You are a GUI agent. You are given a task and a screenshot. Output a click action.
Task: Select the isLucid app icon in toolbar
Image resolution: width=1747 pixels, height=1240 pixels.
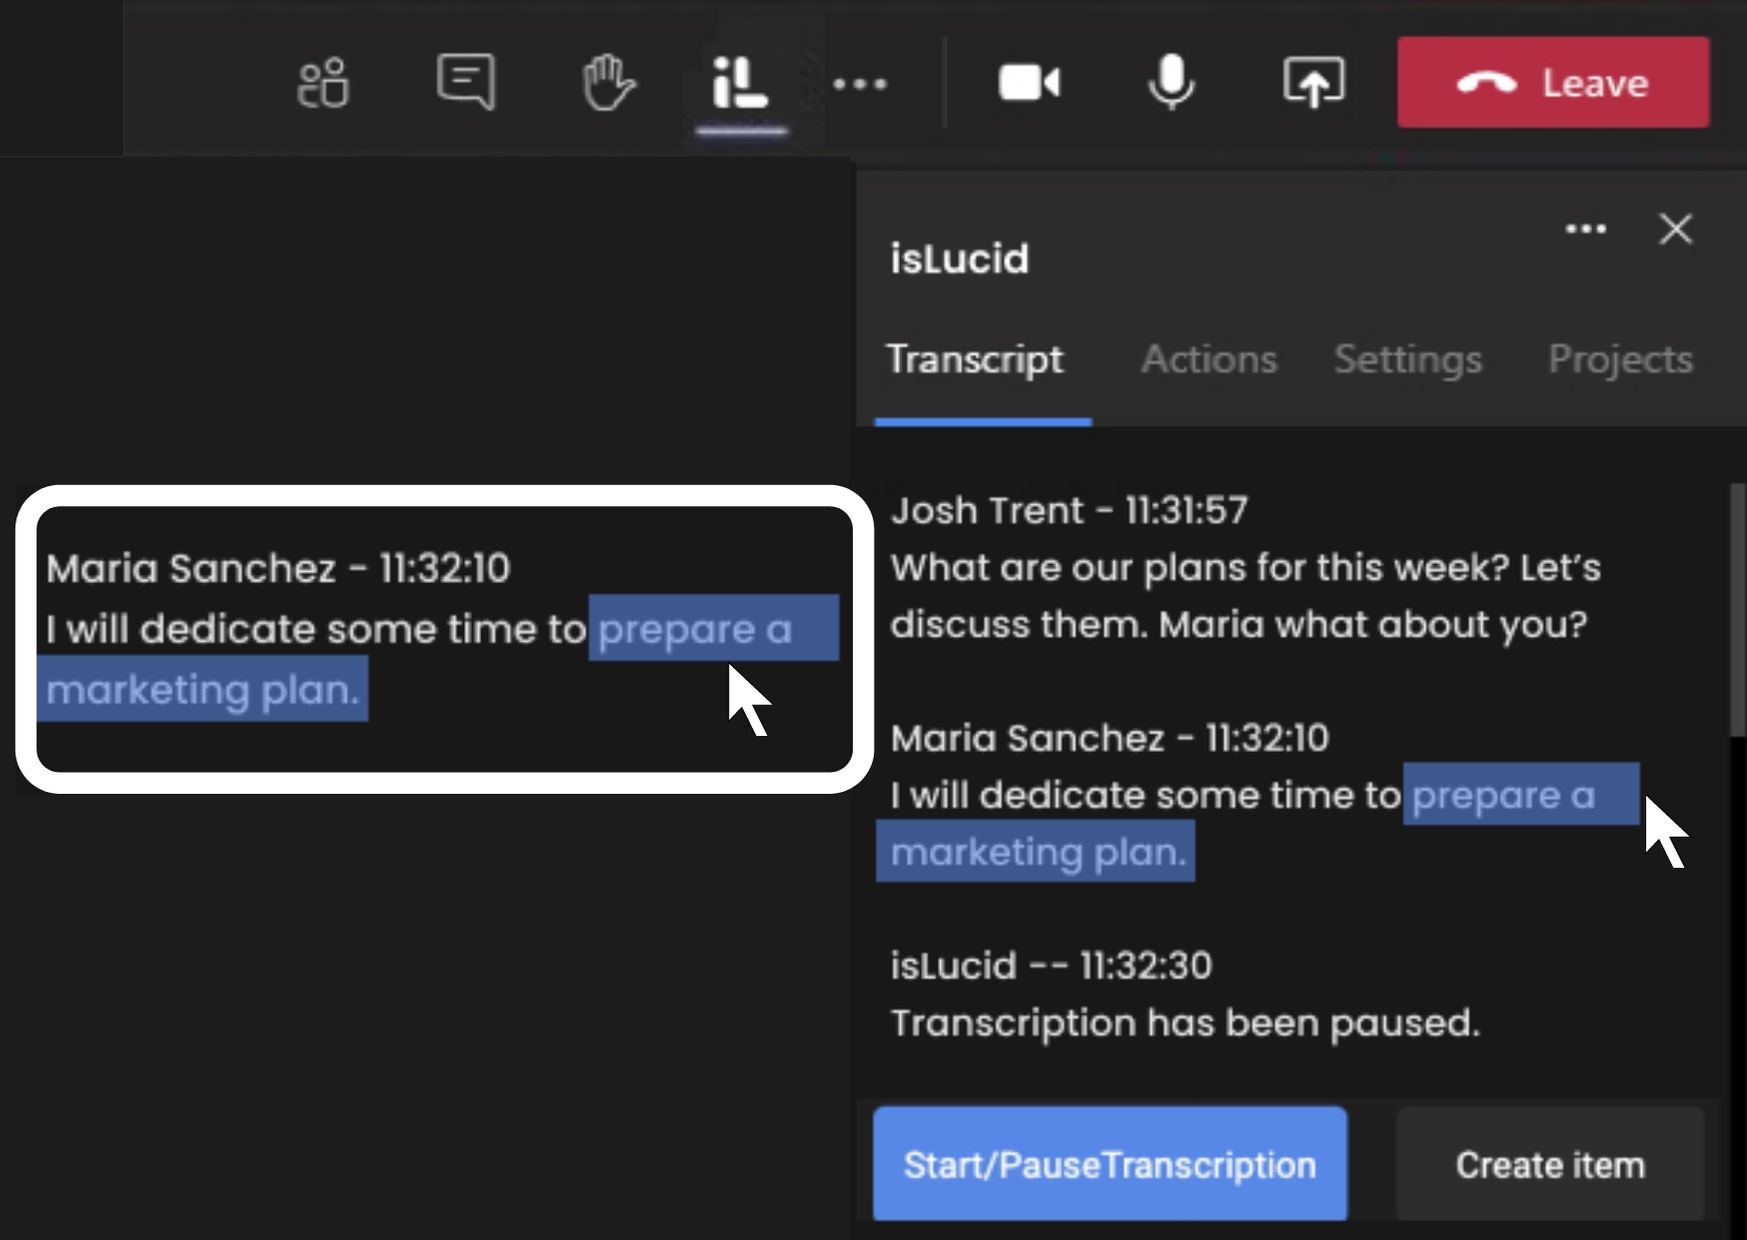[741, 82]
